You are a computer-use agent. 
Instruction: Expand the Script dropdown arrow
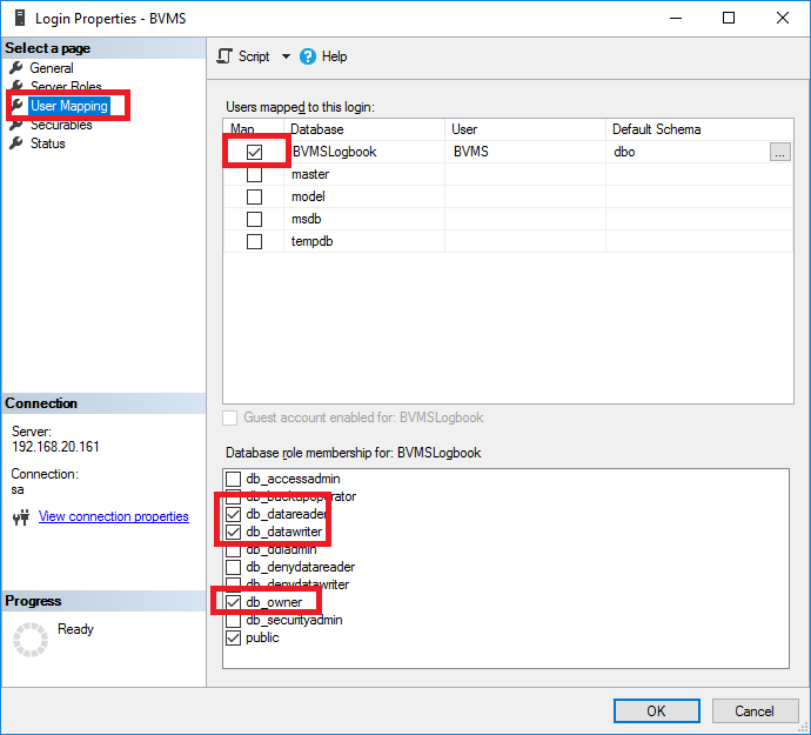click(285, 57)
